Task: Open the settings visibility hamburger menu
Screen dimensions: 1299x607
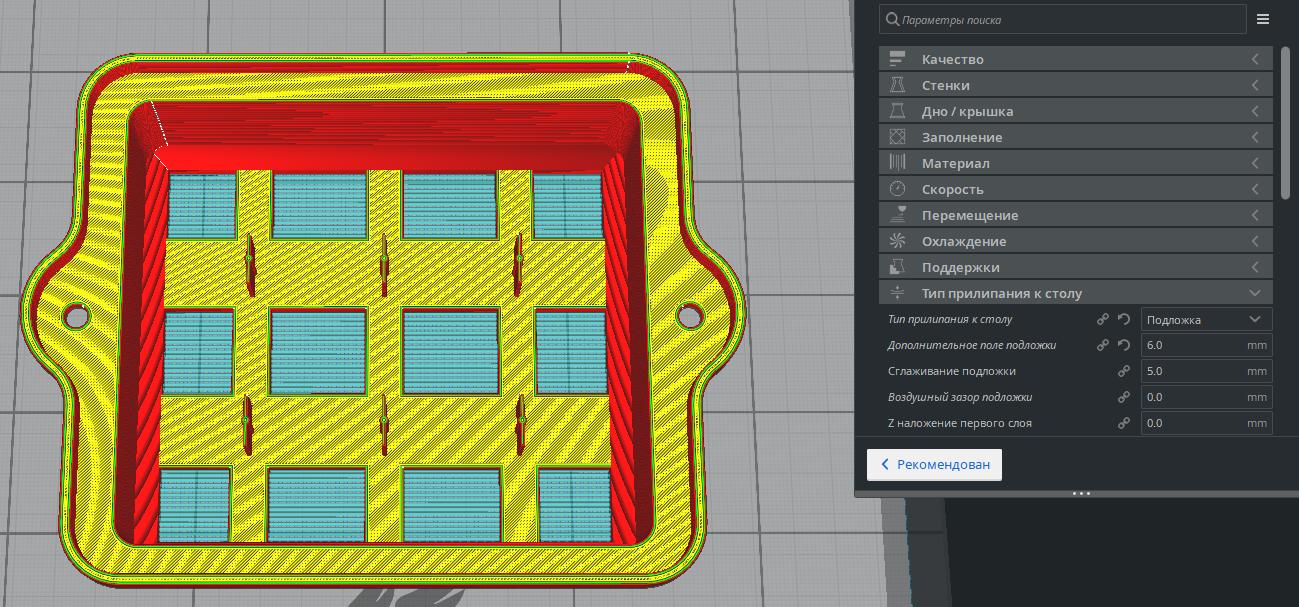Action: click(x=1263, y=19)
